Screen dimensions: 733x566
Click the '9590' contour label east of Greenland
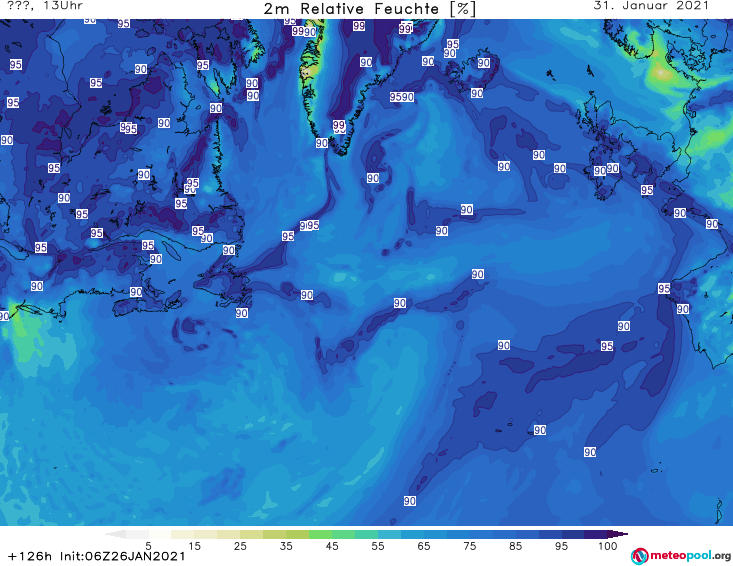click(x=402, y=97)
